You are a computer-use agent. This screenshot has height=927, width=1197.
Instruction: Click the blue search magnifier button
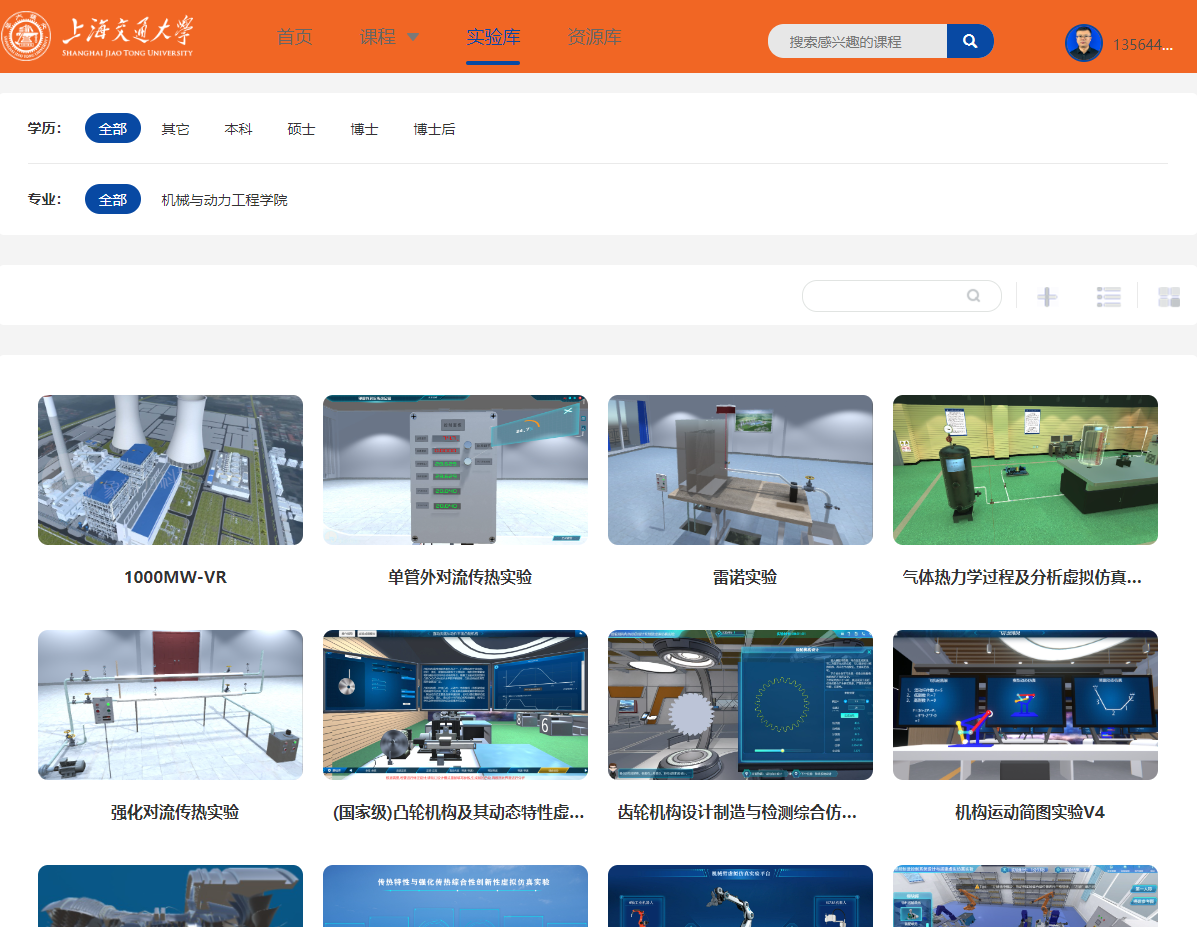tap(969, 40)
